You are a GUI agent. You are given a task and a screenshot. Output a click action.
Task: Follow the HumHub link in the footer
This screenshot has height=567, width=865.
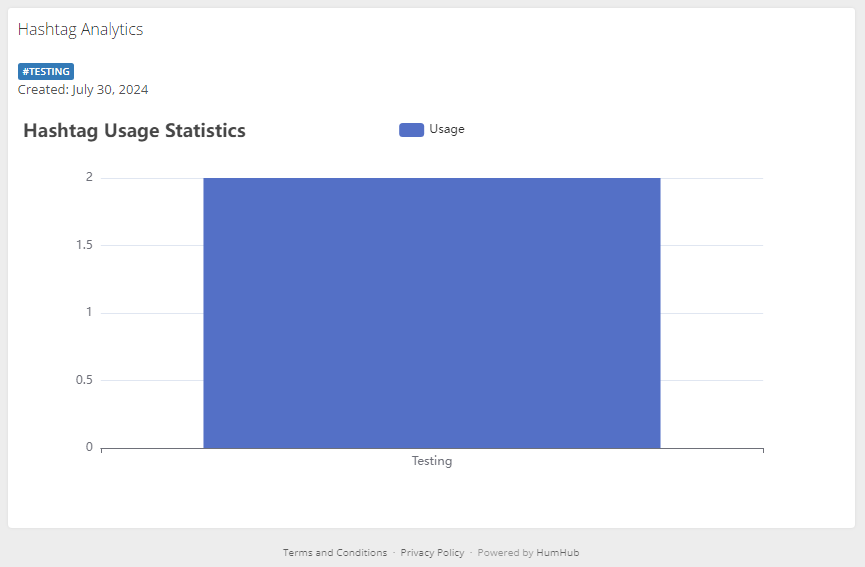click(557, 553)
